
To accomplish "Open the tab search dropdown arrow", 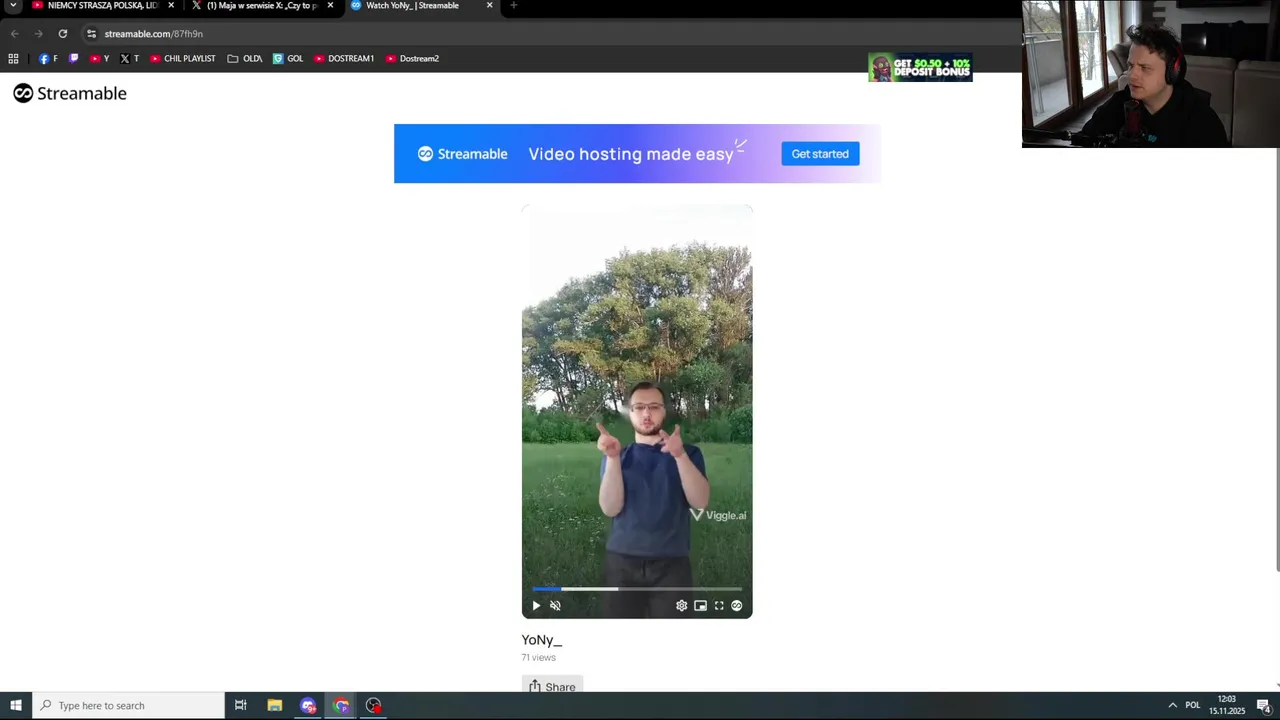I will pos(13,6).
